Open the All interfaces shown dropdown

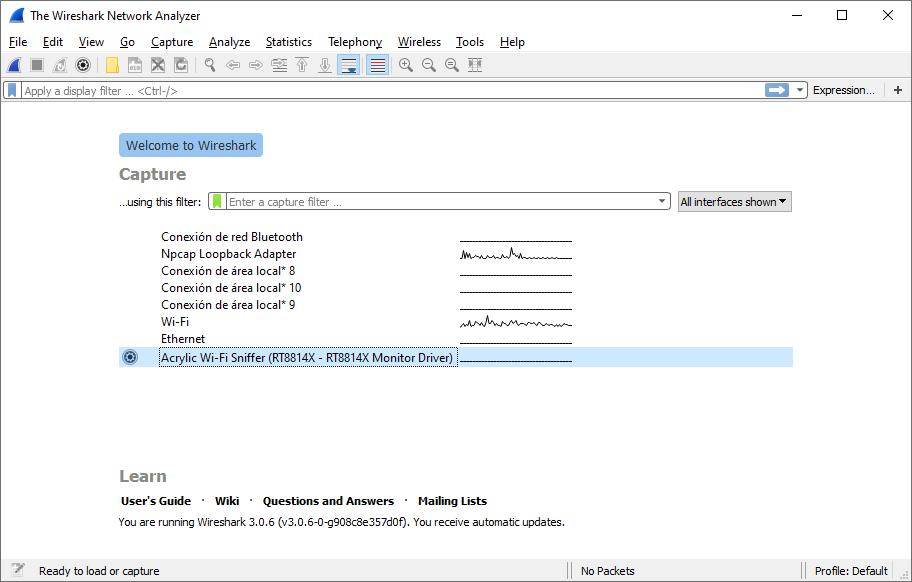point(734,201)
